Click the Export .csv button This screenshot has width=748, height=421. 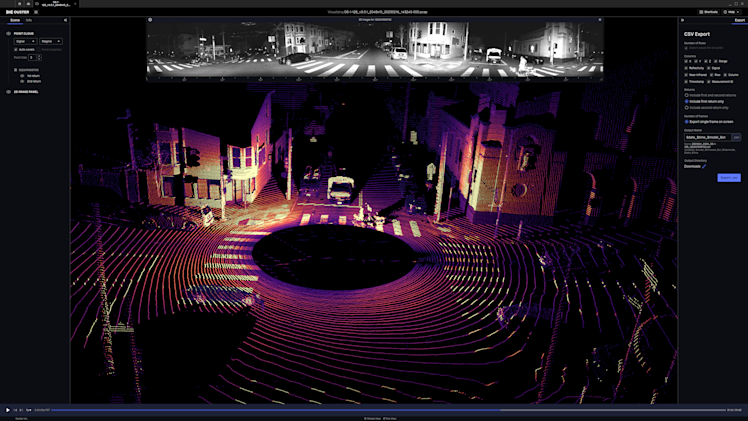tap(729, 177)
